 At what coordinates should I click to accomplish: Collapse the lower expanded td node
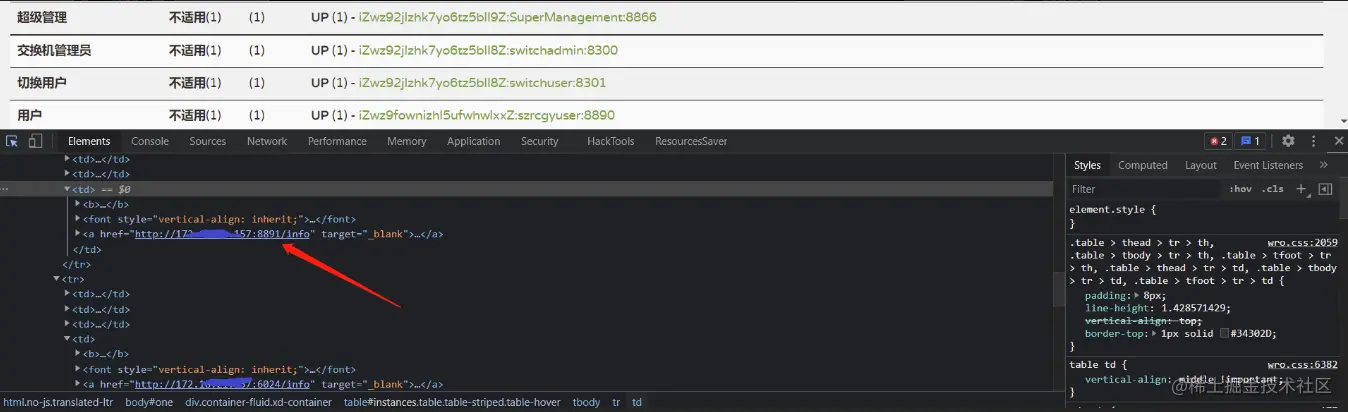[68, 339]
